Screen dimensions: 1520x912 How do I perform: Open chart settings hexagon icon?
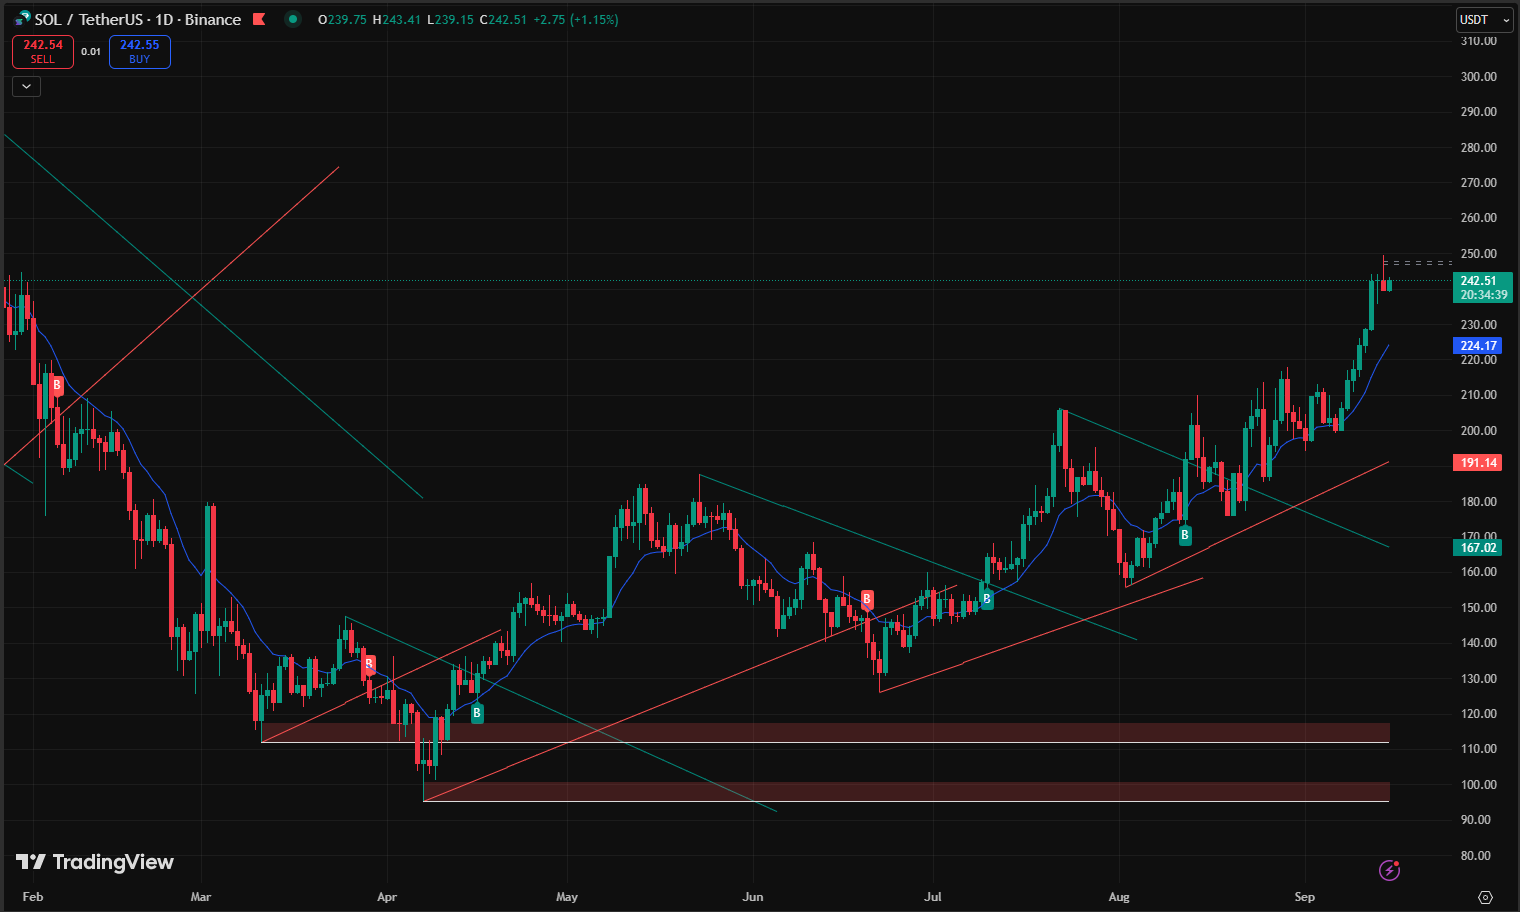[x=1485, y=897]
